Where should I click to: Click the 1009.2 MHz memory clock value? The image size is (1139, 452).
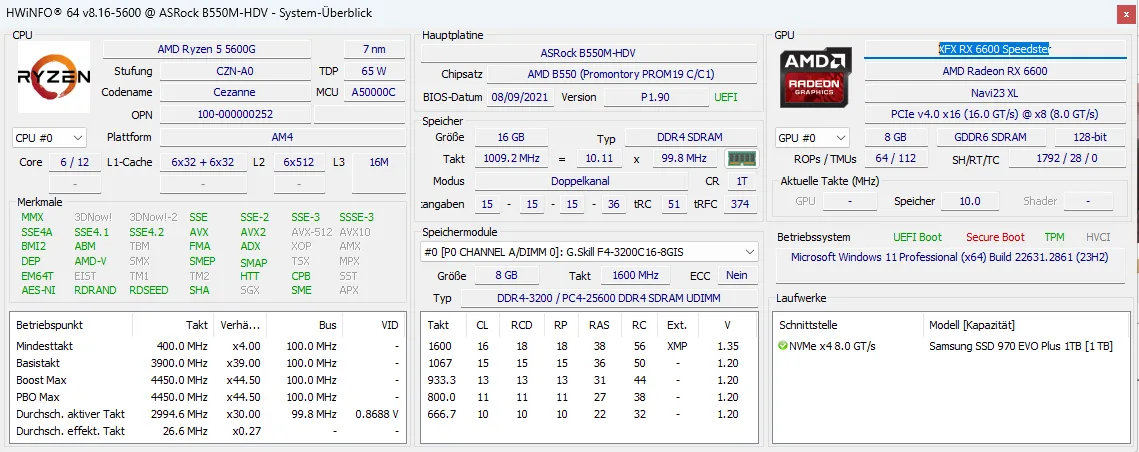coord(510,158)
